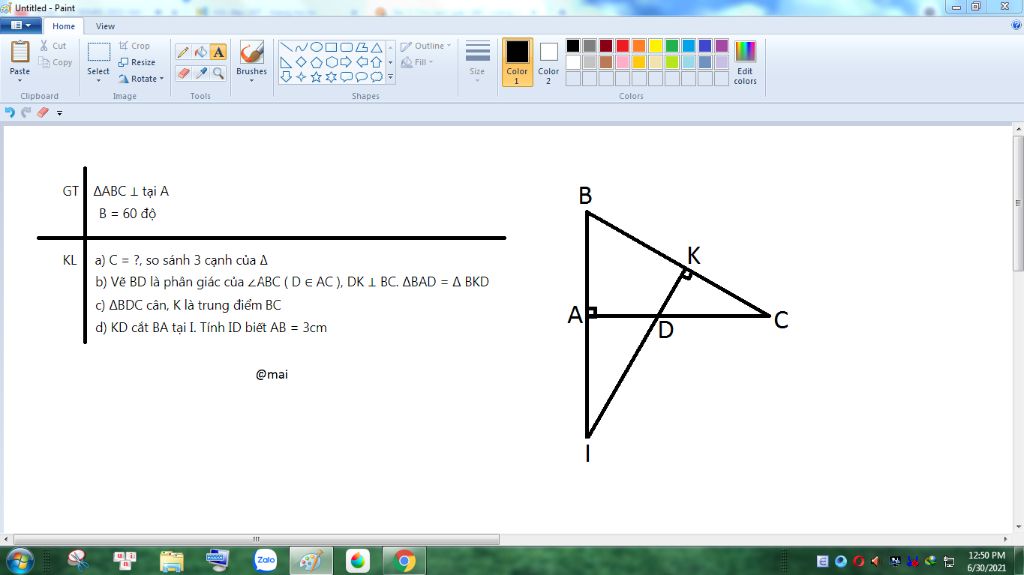Click Undo in quick access toolbar
Image resolution: width=1024 pixels, height=575 pixels.
point(10,112)
